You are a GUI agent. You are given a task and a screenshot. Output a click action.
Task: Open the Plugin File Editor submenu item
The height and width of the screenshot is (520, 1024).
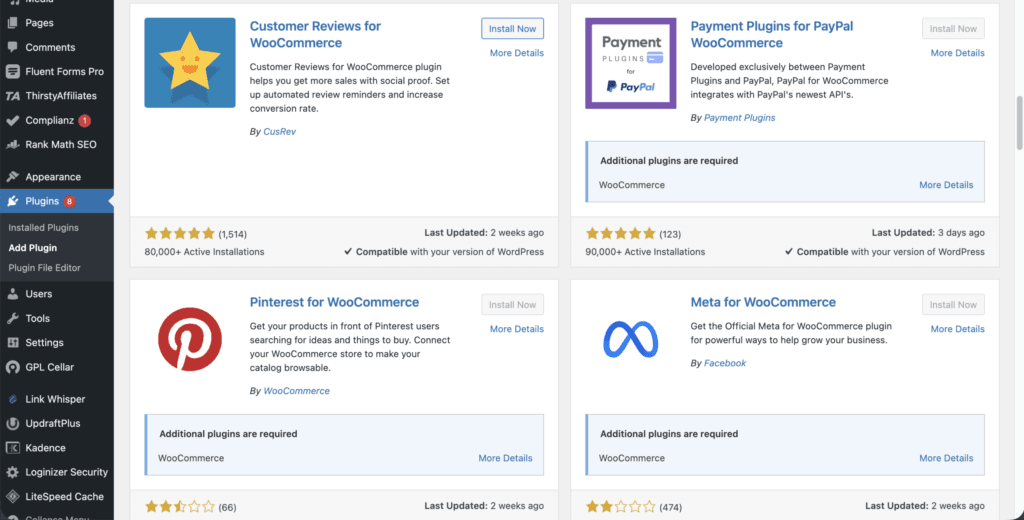tap(44, 268)
